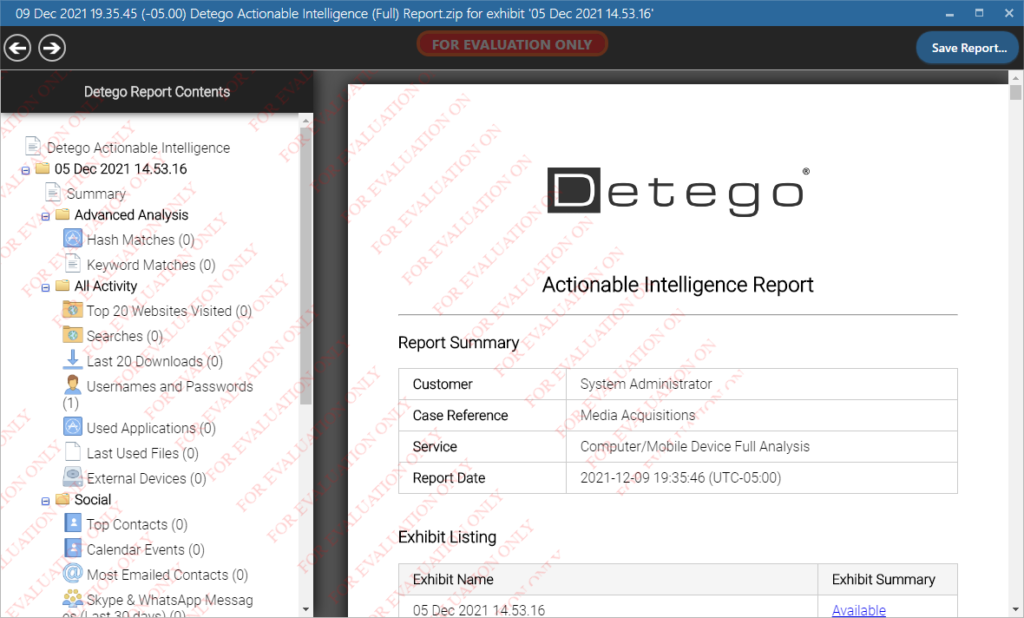Click the Media Acquisitions case reference value

pos(637,415)
